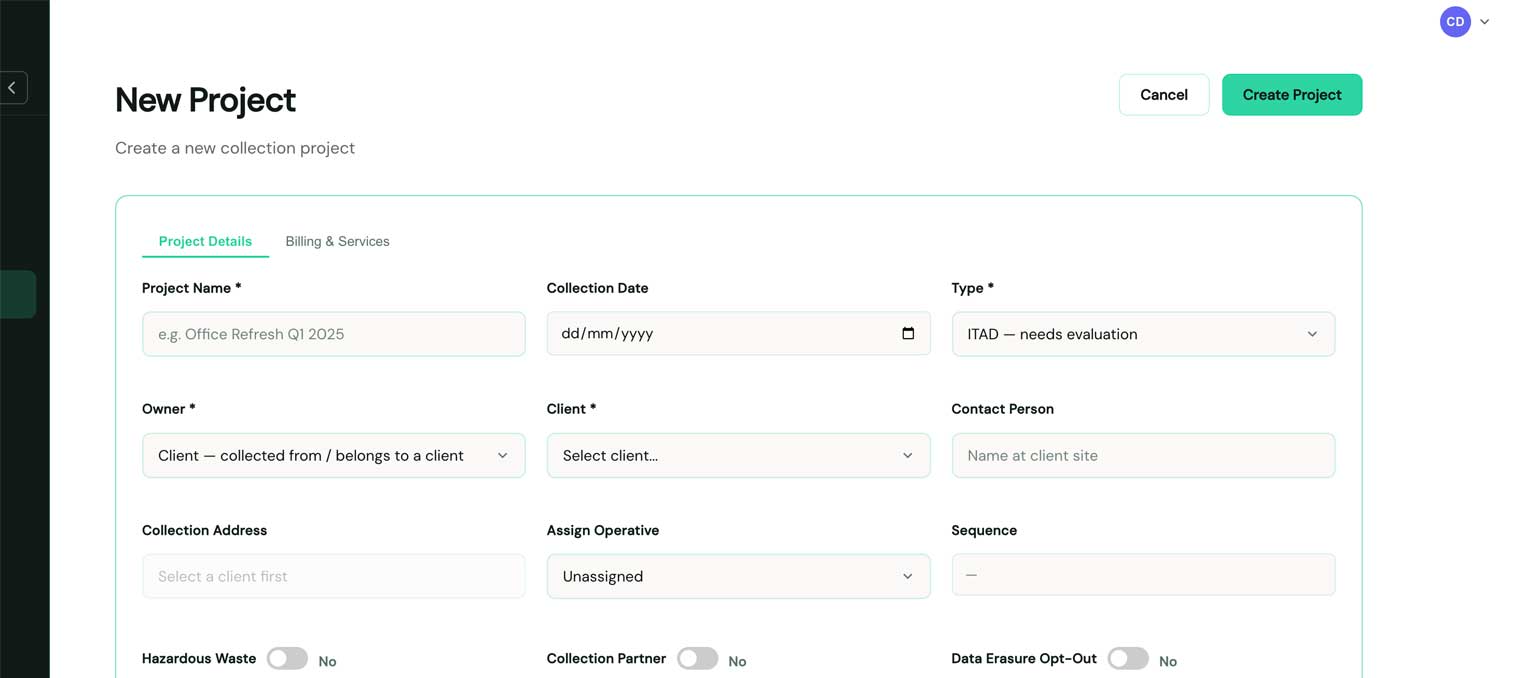The height and width of the screenshot is (678, 1536).
Task: Collapse sidebar with the left chevron icon
Action: [x=12, y=88]
